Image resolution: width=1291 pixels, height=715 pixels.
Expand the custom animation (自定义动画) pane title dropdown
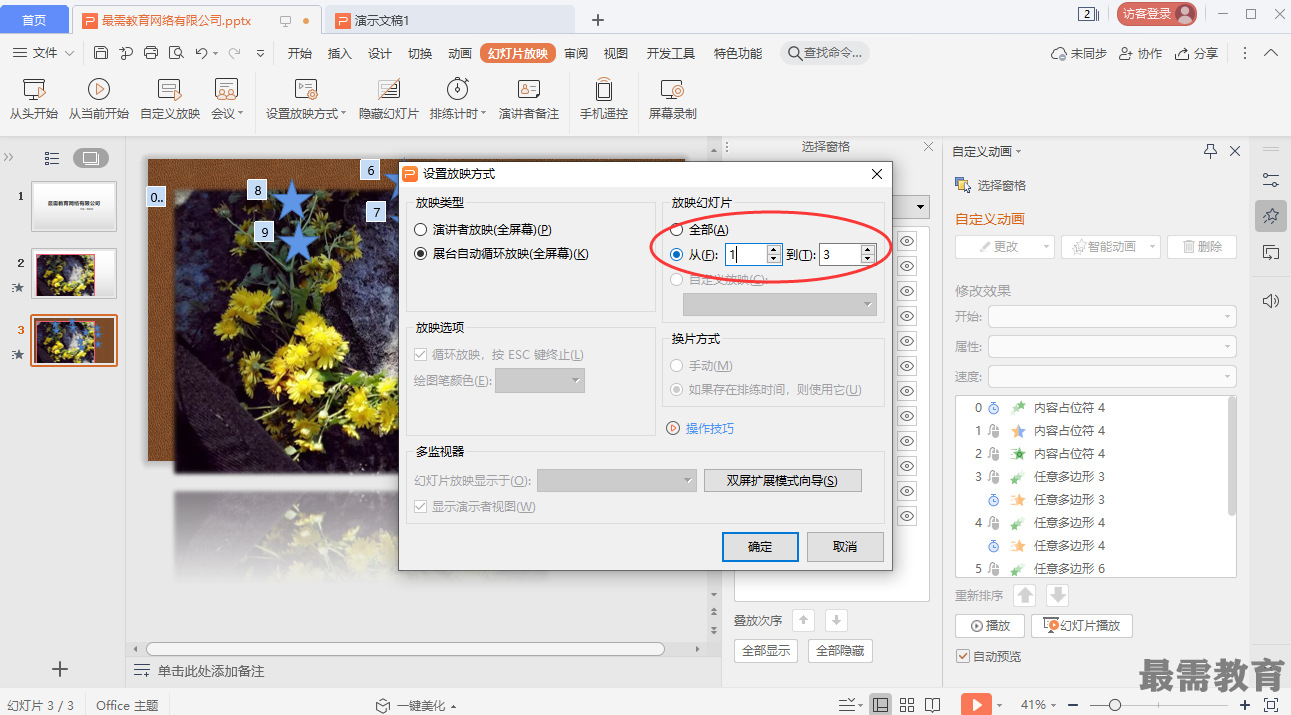point(1019,152)
